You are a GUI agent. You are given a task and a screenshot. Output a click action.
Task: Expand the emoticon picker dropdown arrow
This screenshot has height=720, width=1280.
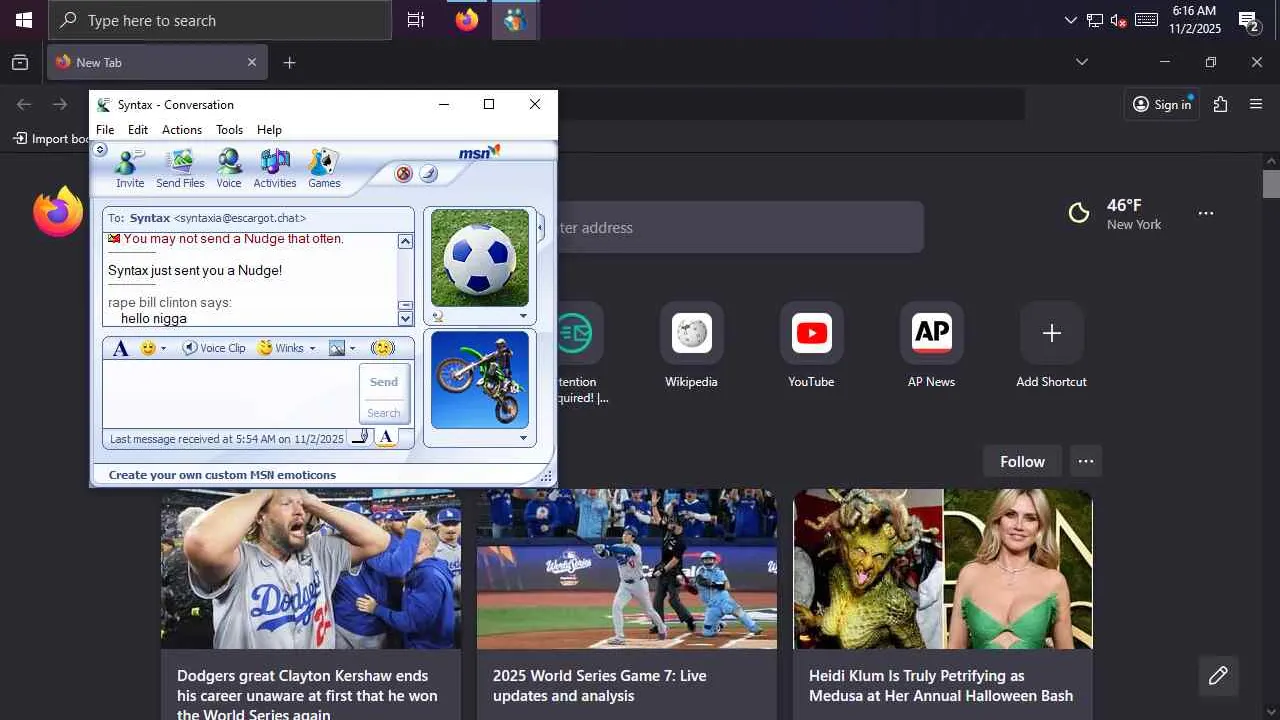164,349
